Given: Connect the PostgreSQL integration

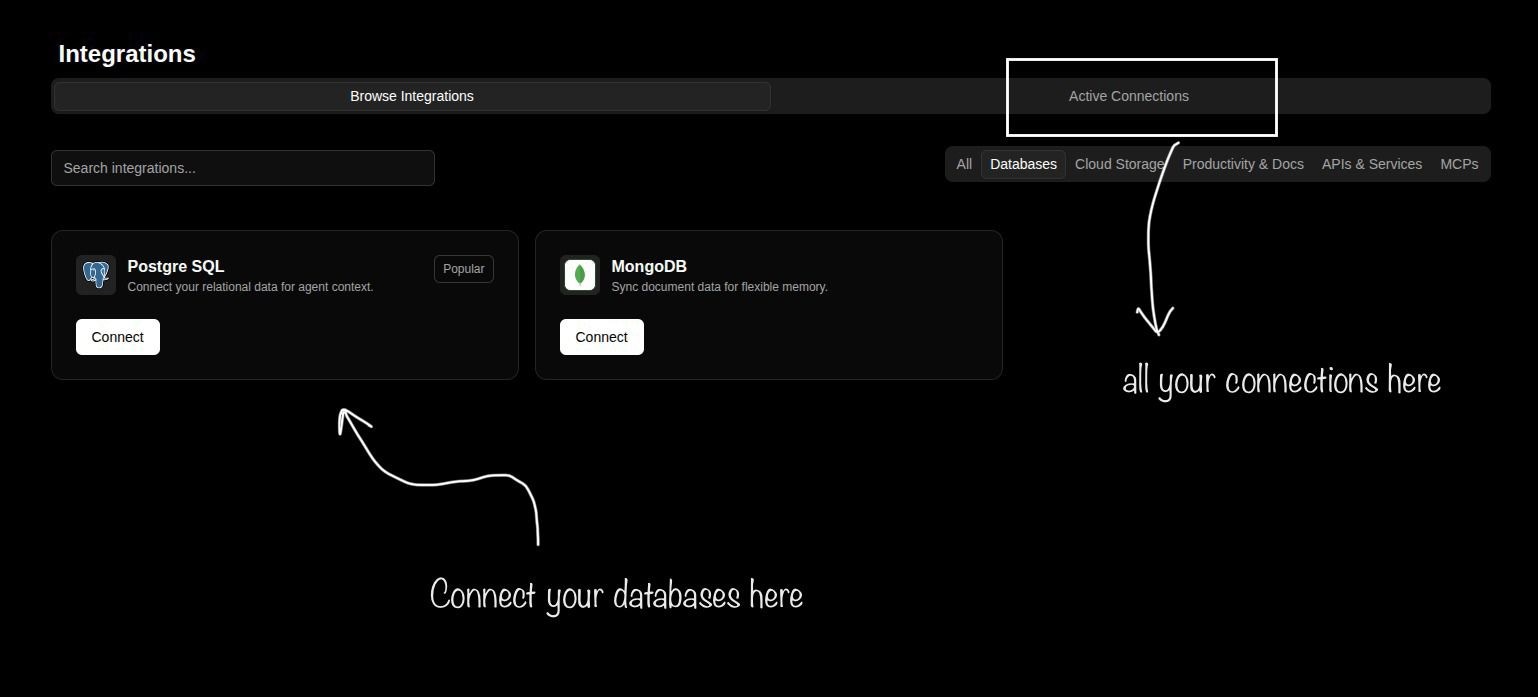Looking at the screenshot, I should (117, 337).
